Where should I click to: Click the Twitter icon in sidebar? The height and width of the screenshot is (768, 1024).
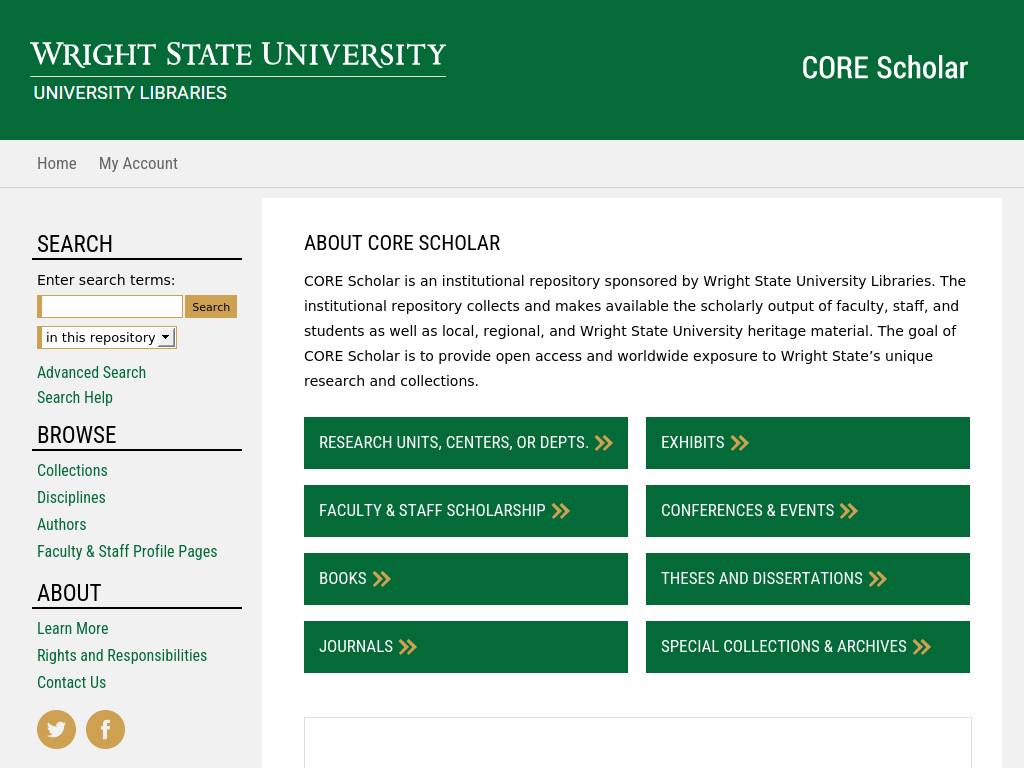click(x=56, y=729)
